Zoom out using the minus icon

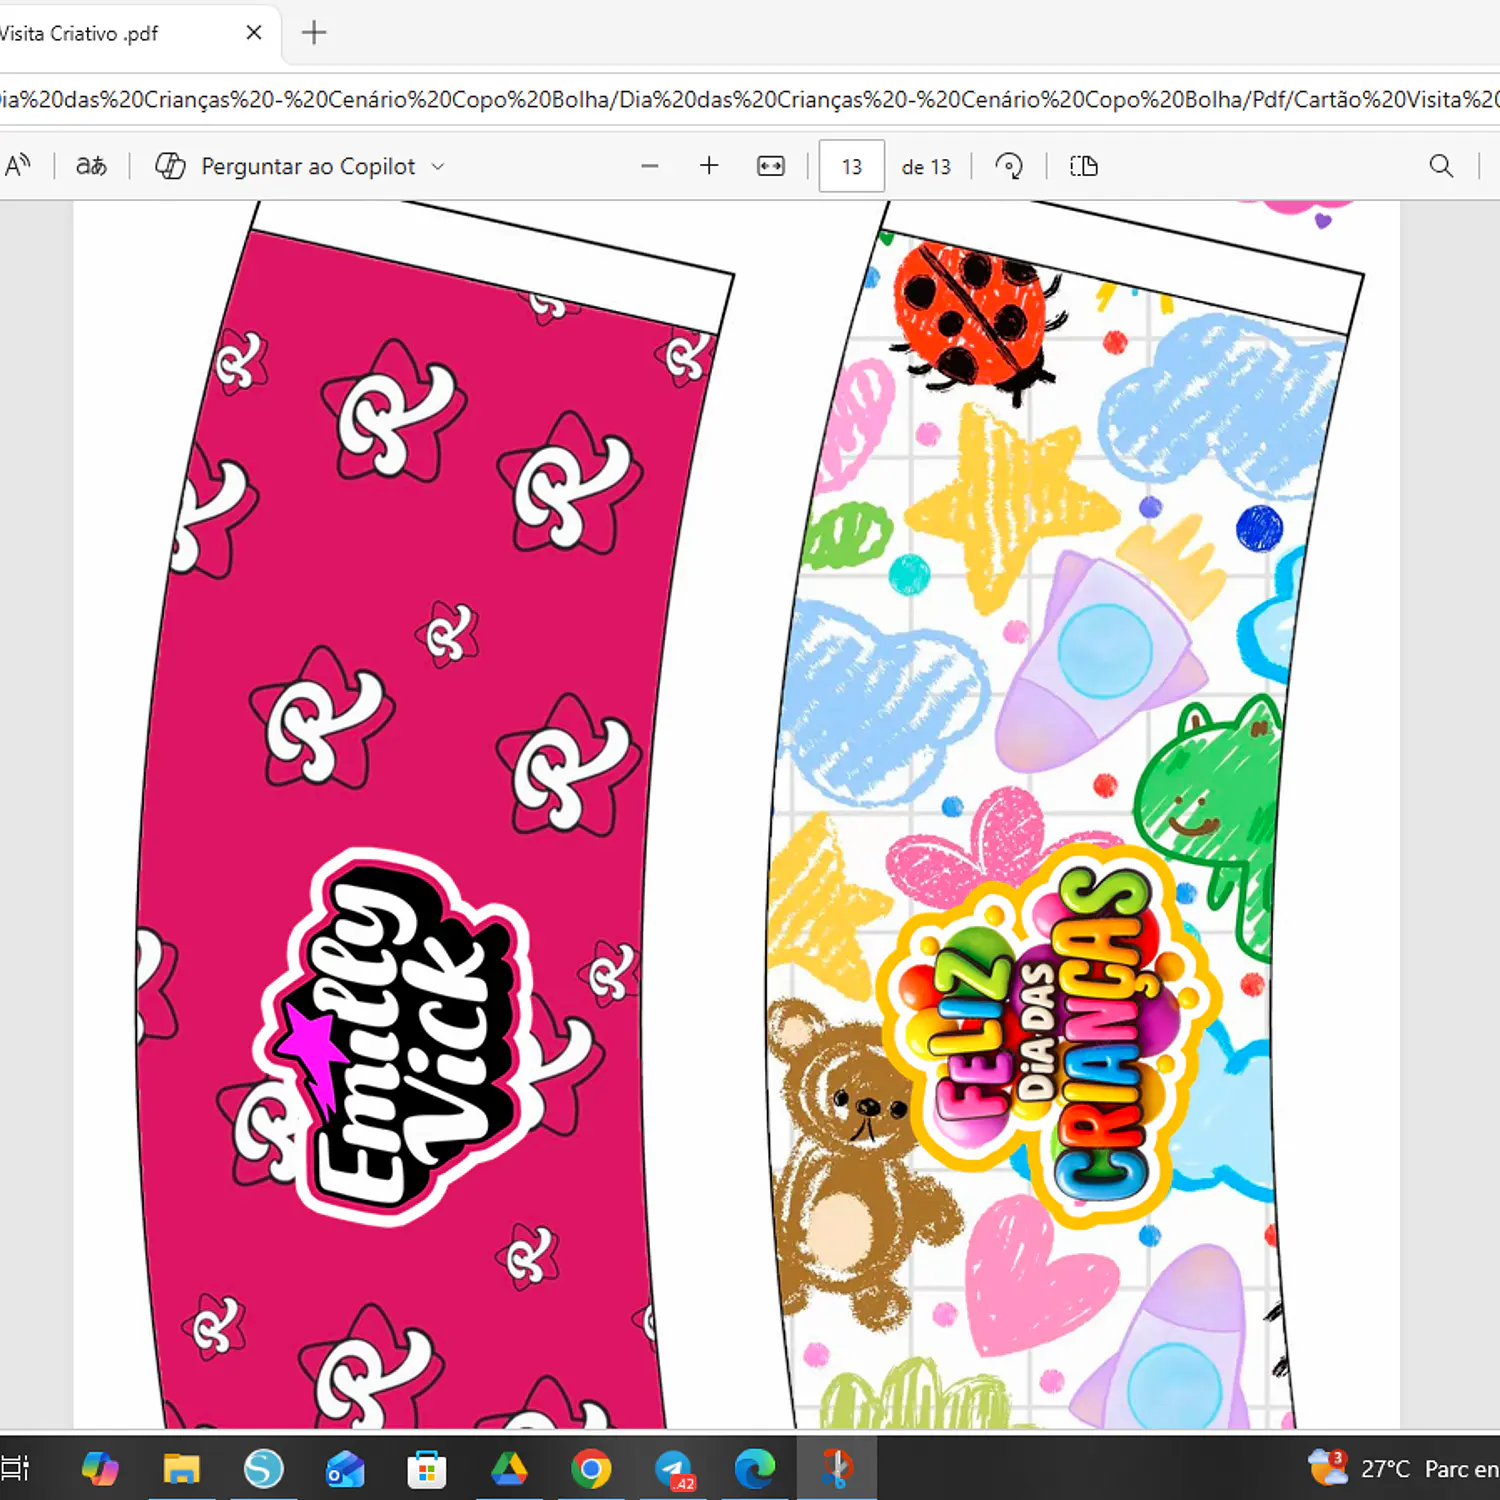[650, 166]
